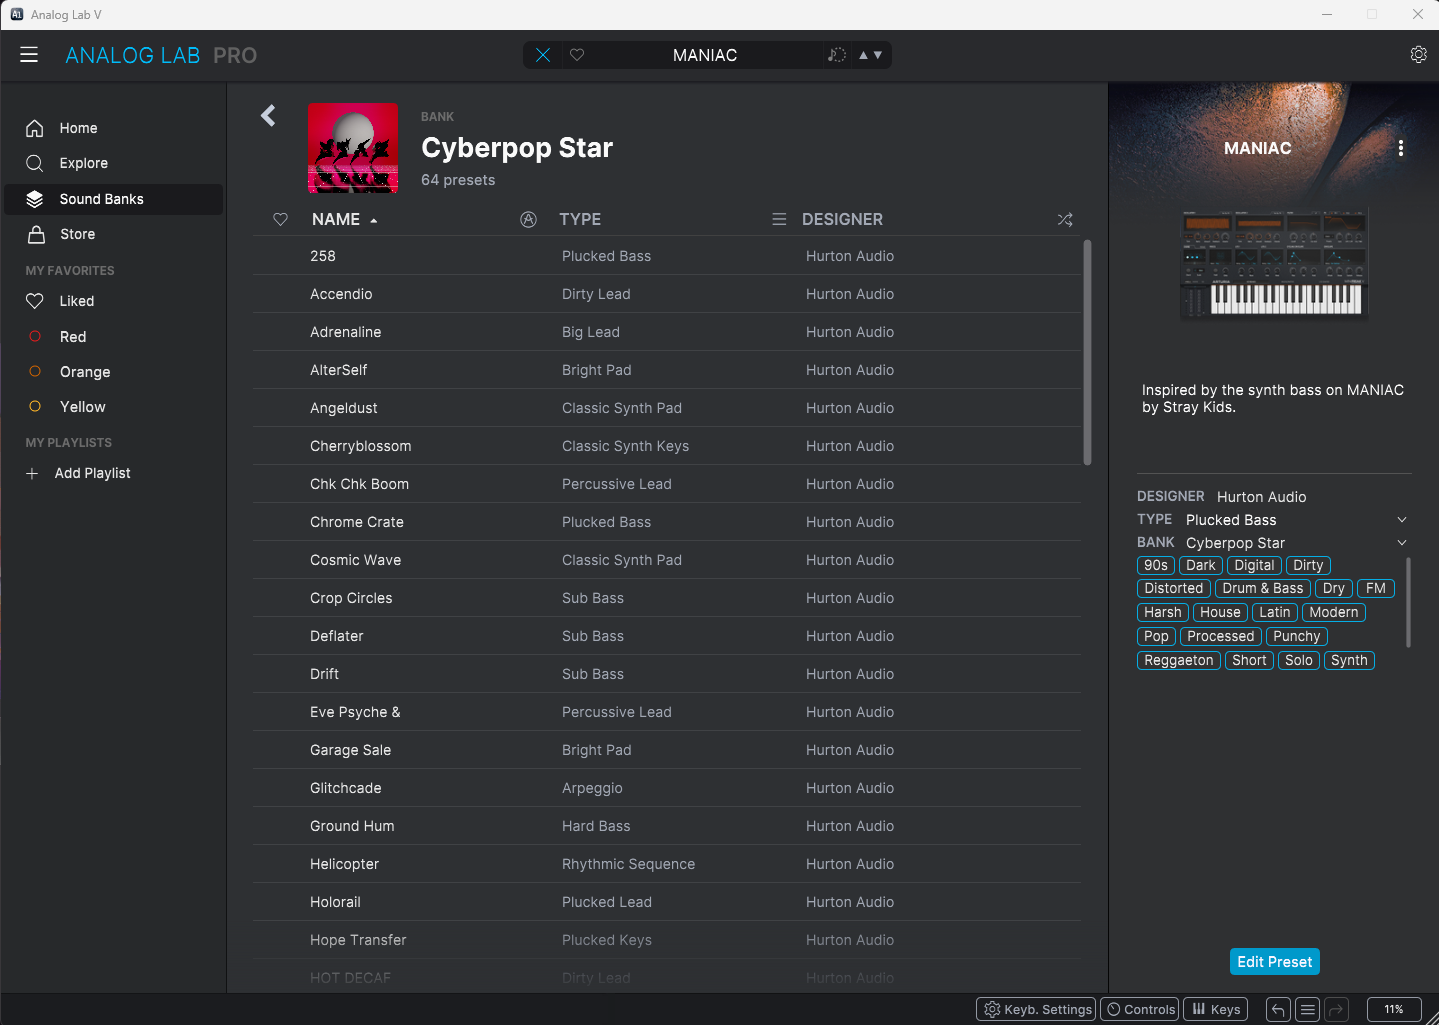Click the synth instrument image thumbnail
The height and width of the screenshot is (1025, 1439).
(x=1274, y=264)
